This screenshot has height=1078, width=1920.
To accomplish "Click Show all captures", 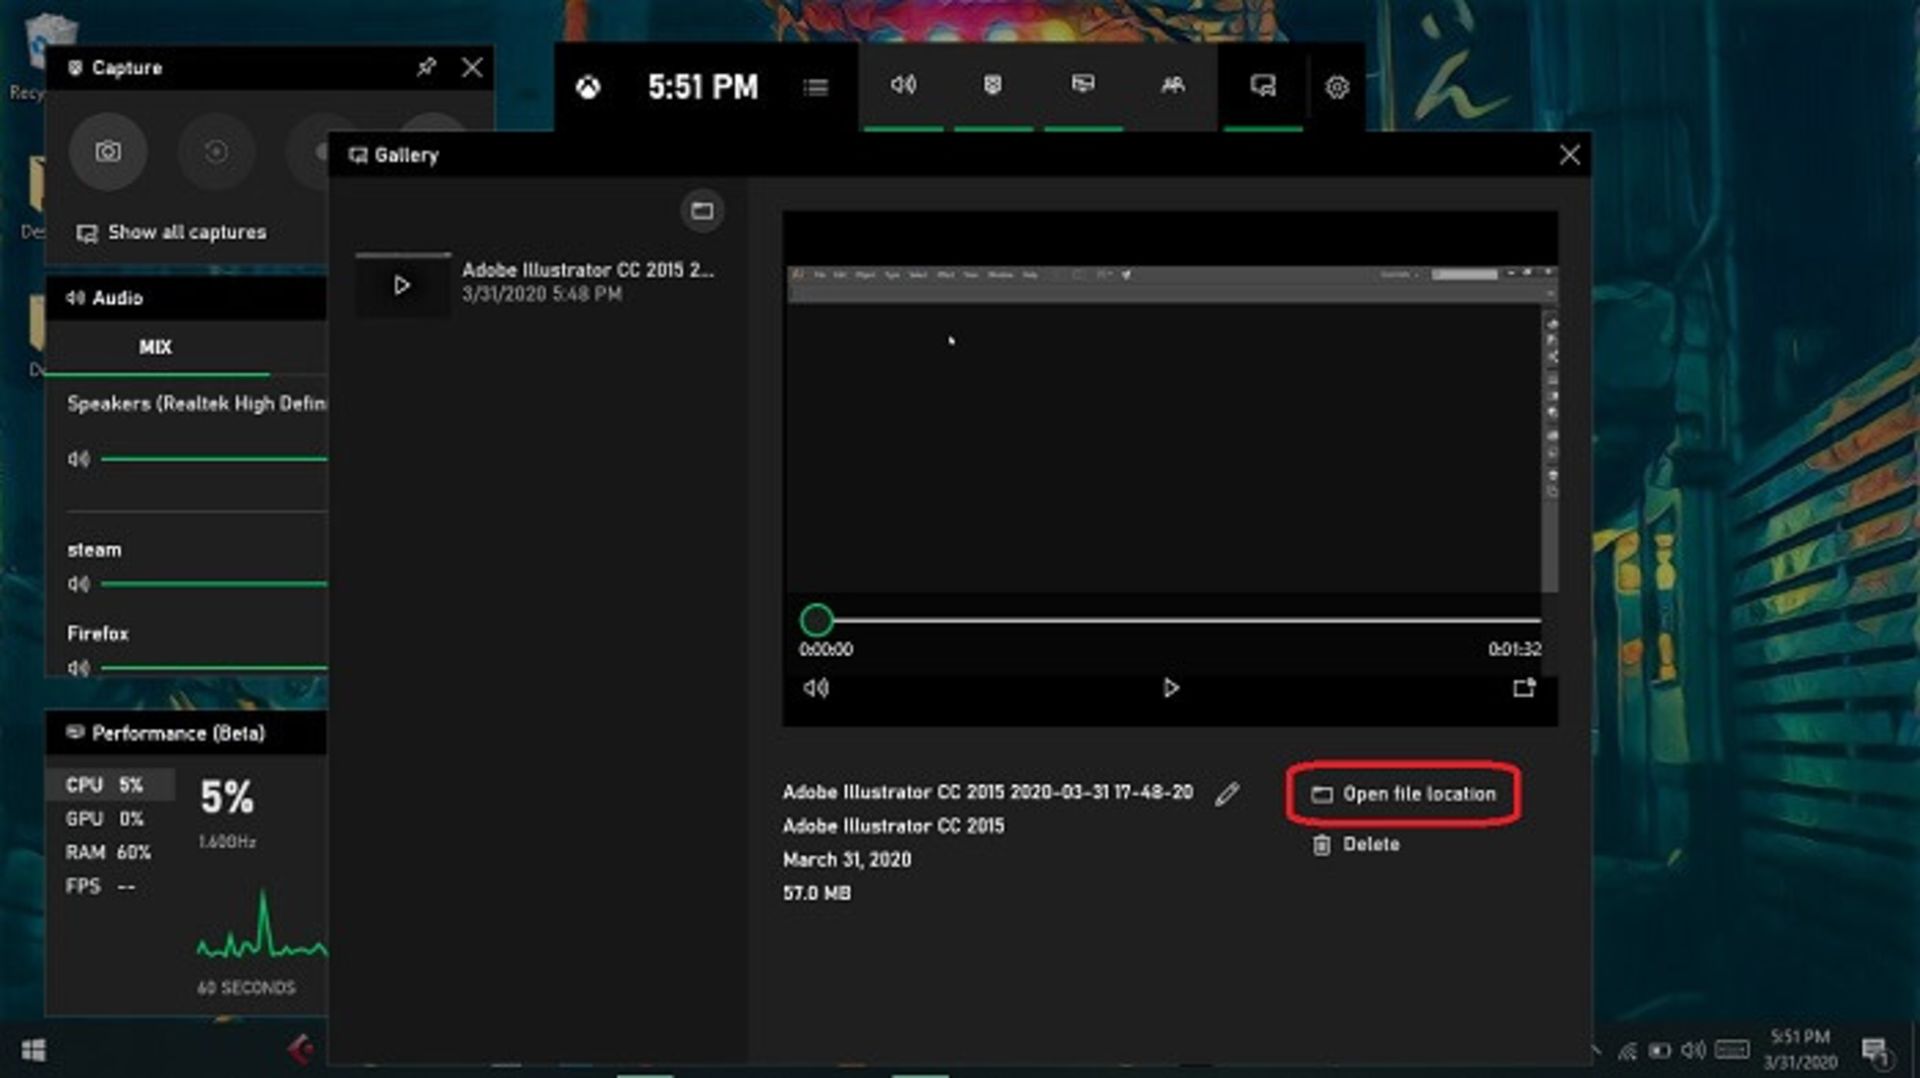I will tap(173, 232).
